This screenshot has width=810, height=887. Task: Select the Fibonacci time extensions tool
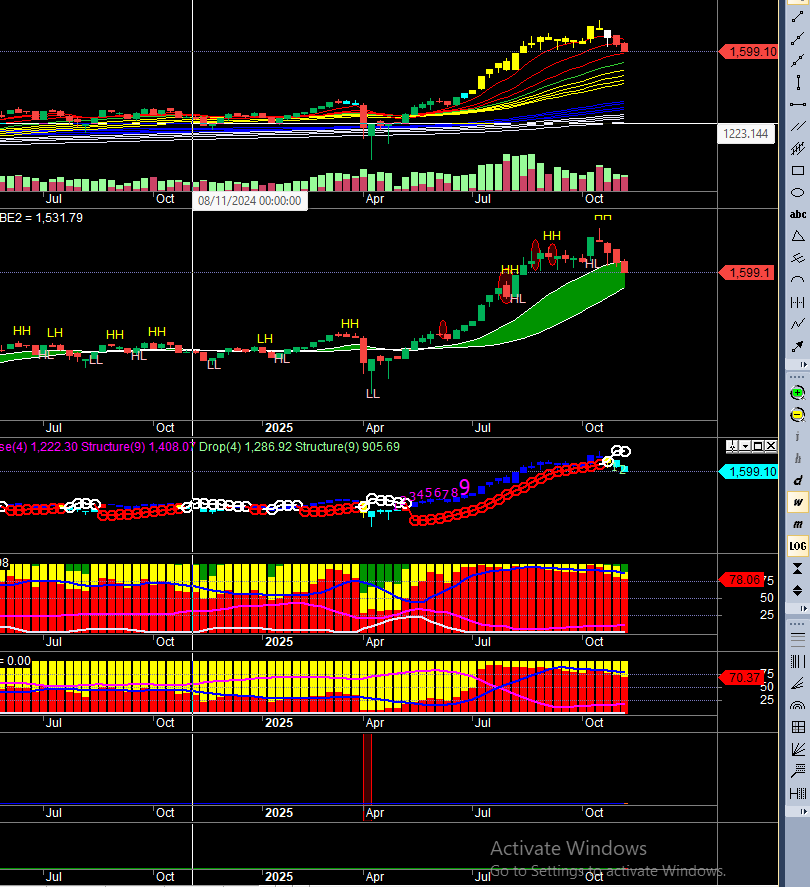pyautogui.click(x=798, y=793)
